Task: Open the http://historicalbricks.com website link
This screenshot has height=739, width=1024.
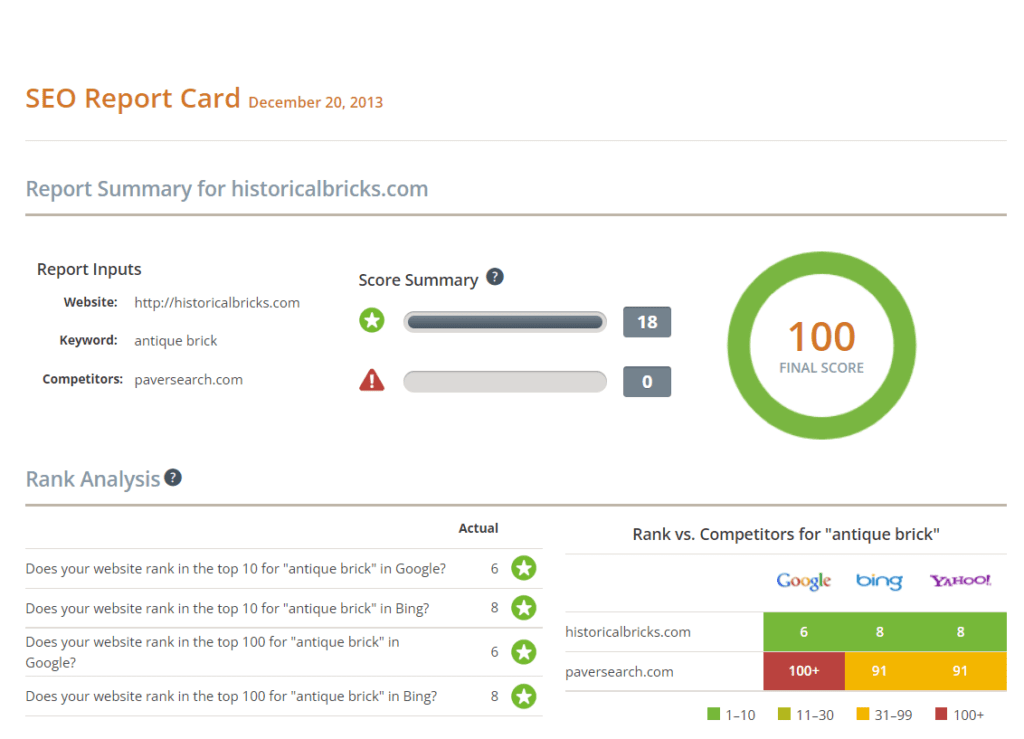Action: click(x=217, y=303)
